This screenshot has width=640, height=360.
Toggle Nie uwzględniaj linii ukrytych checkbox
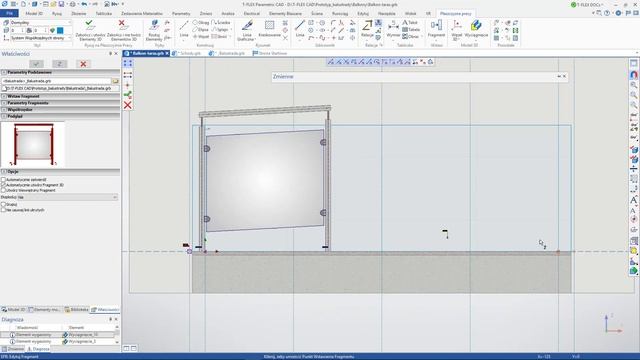pyautogui.click(x=4, y=210)
